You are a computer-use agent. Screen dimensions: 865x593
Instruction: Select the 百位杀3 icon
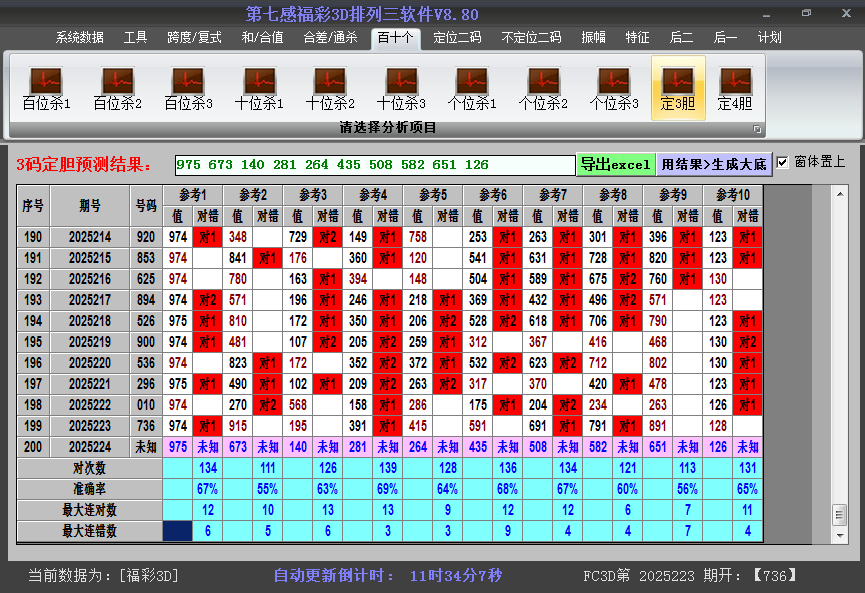click(188, 88)
